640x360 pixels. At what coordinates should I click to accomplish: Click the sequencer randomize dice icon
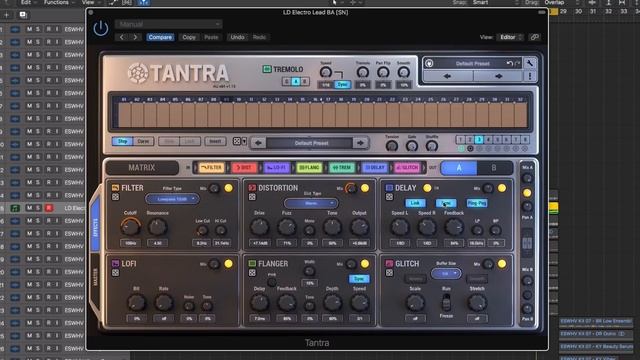[236, 141]
